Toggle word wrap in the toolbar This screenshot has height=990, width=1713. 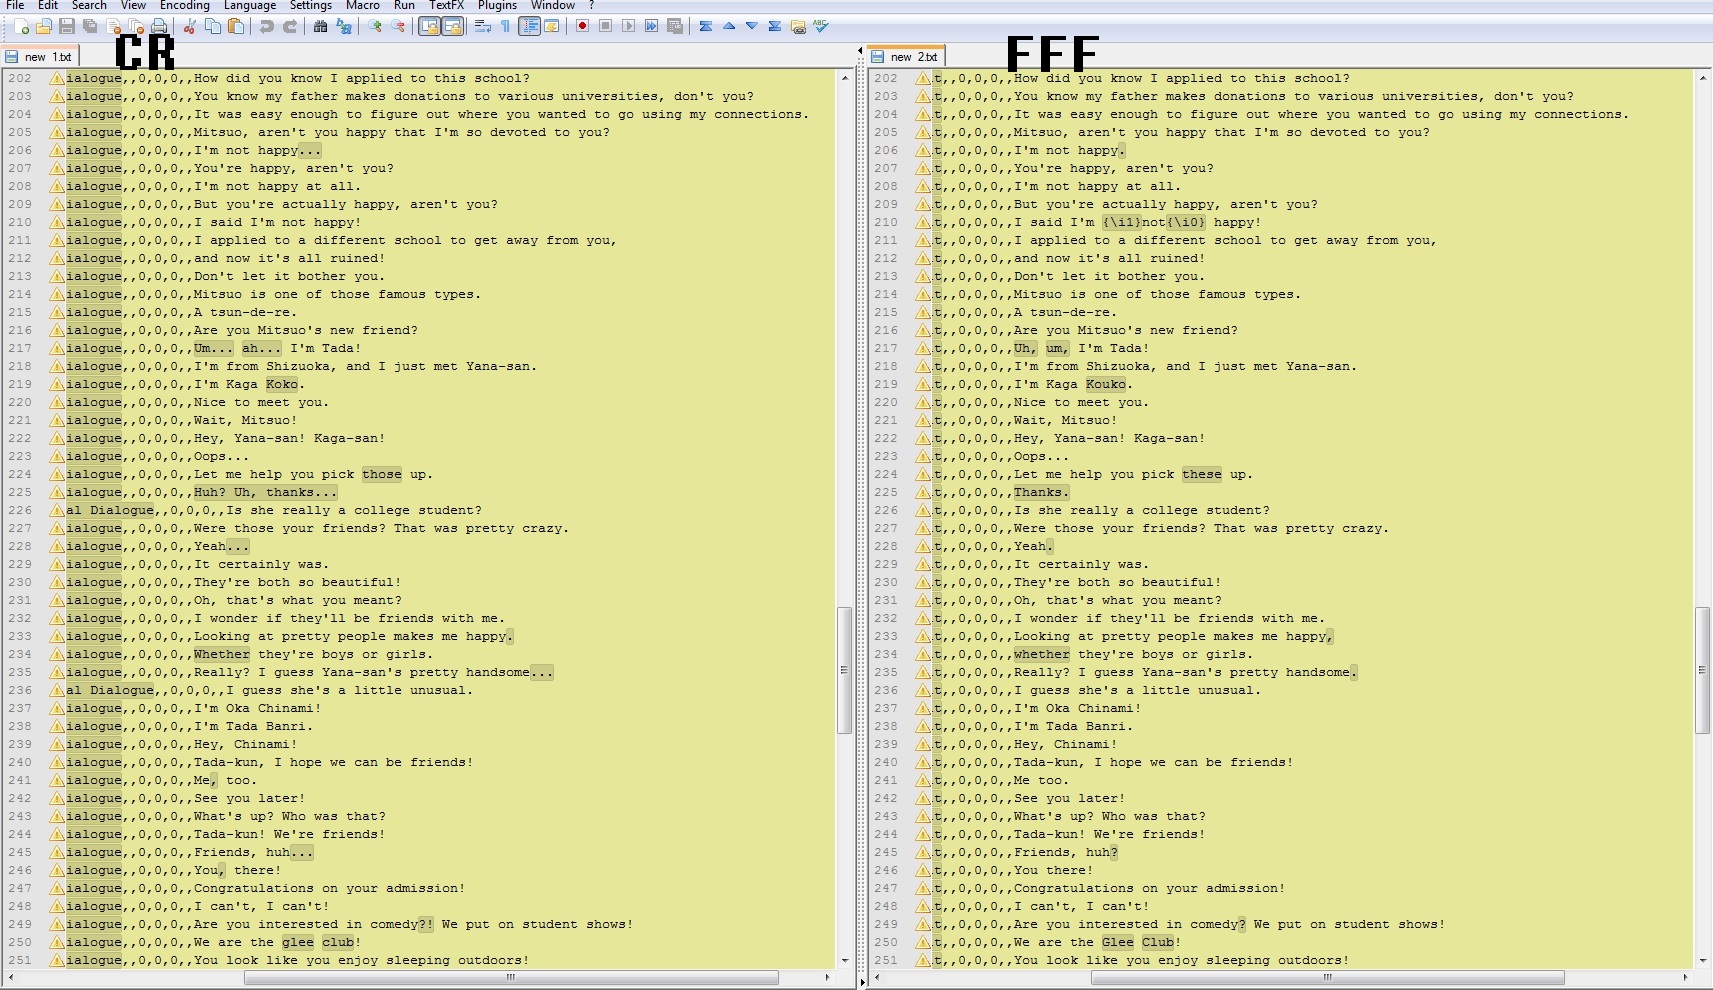[482, 26]
